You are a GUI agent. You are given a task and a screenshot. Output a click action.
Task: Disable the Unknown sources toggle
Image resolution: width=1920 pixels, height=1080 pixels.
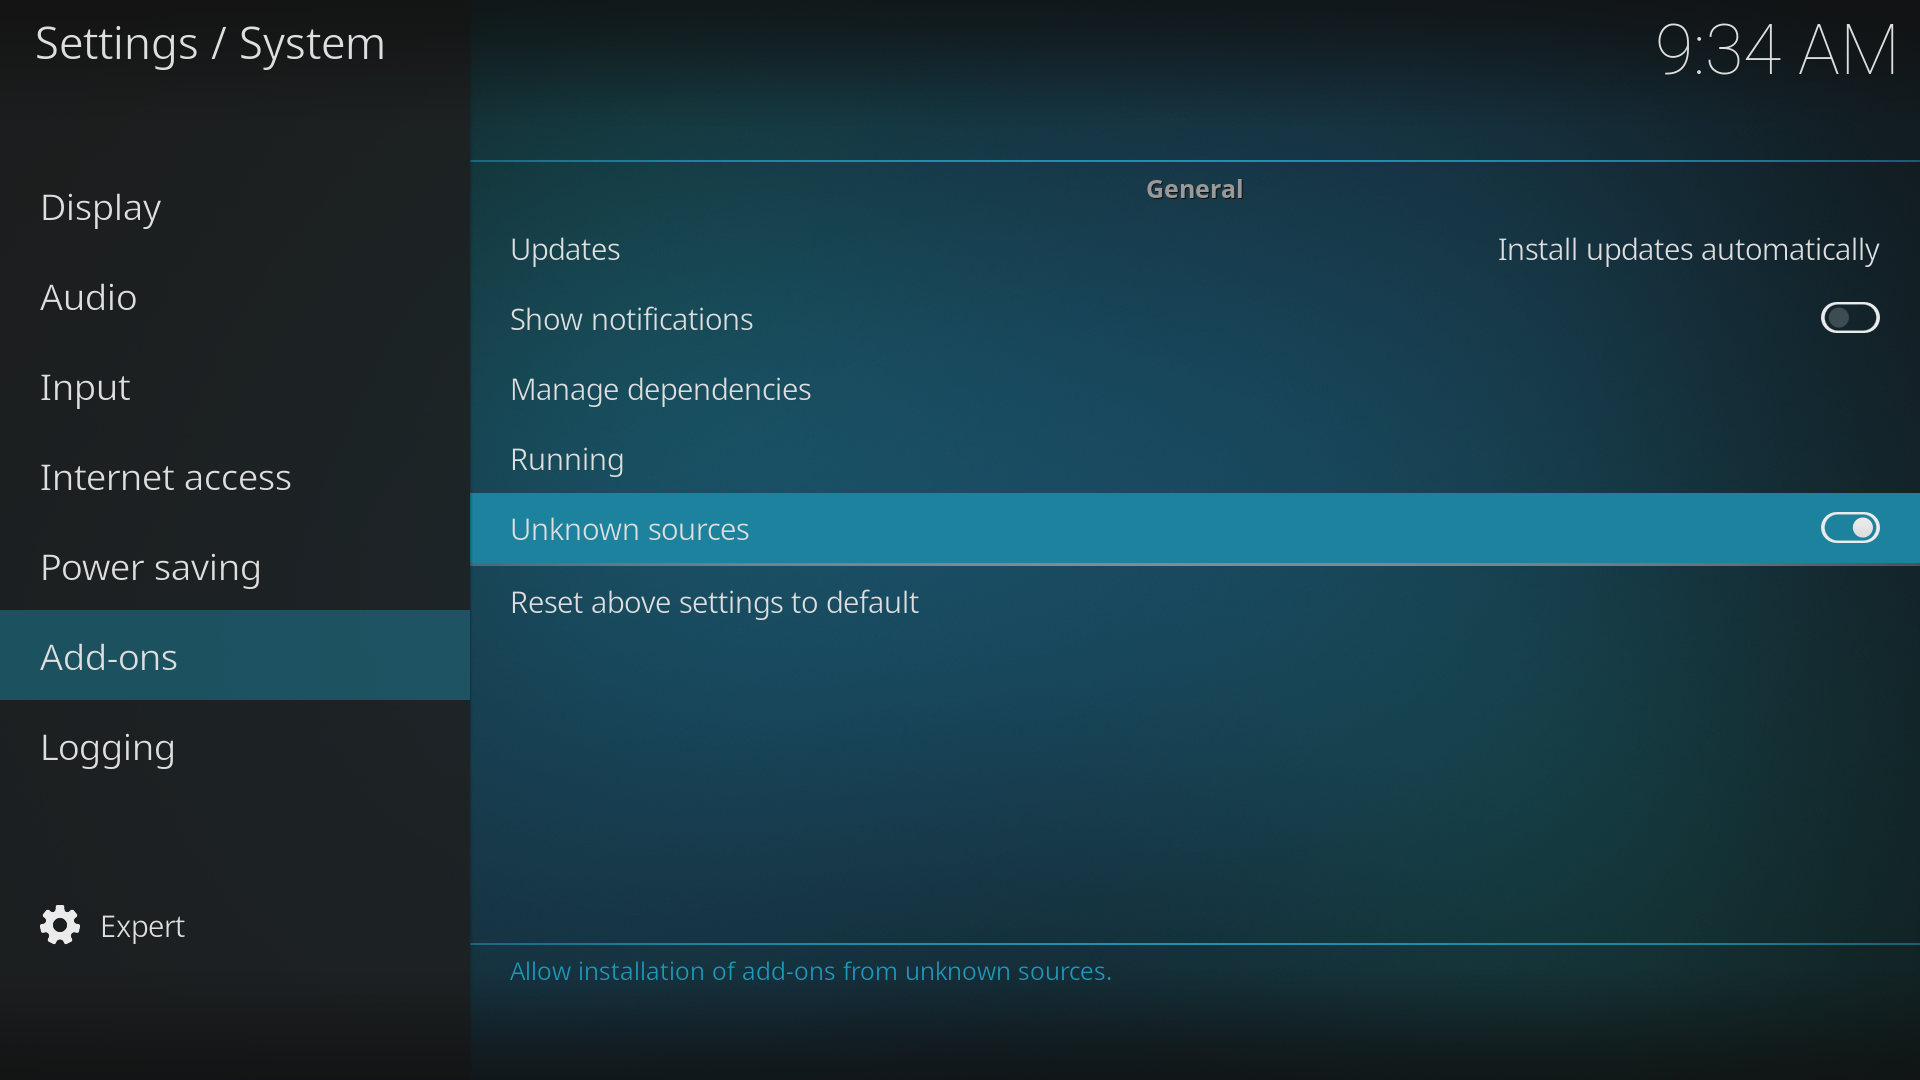pos(1849,528)
